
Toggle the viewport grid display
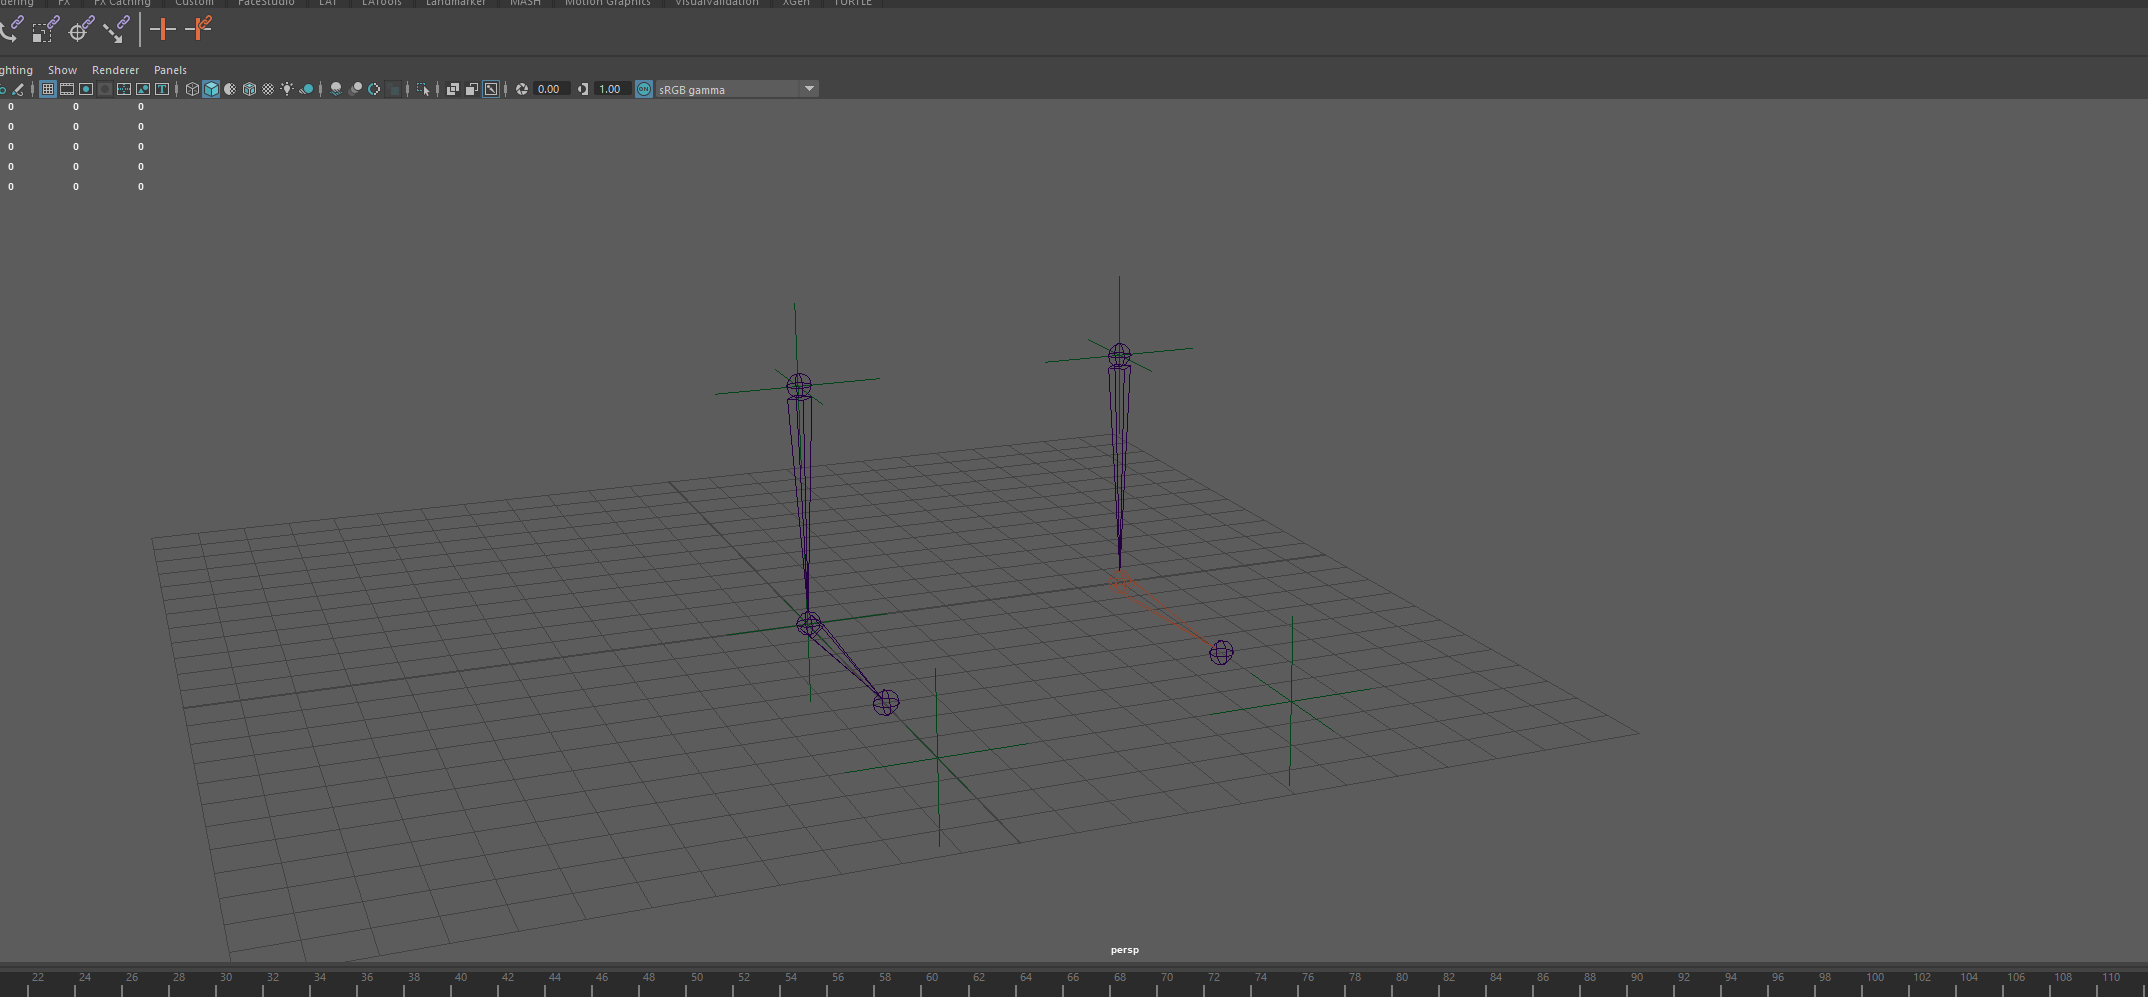(47, 90)
